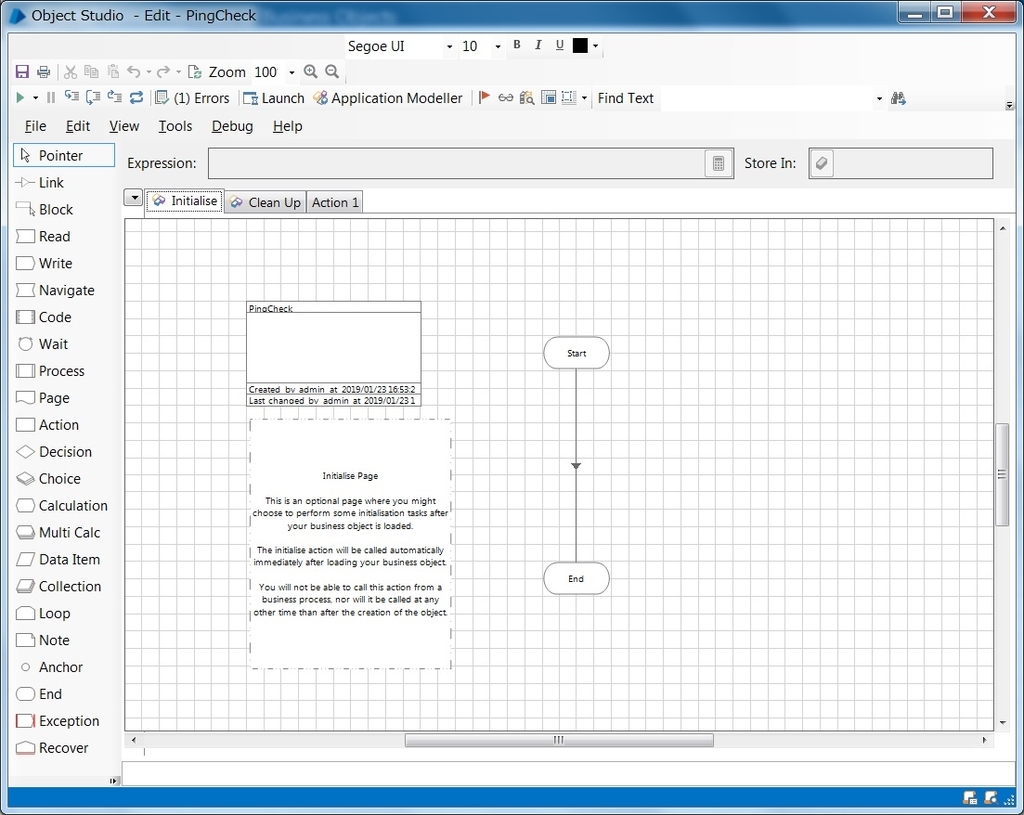Open the font name dropdown
The width and height of the screenshot is (1024, 815).
[449, 46]
